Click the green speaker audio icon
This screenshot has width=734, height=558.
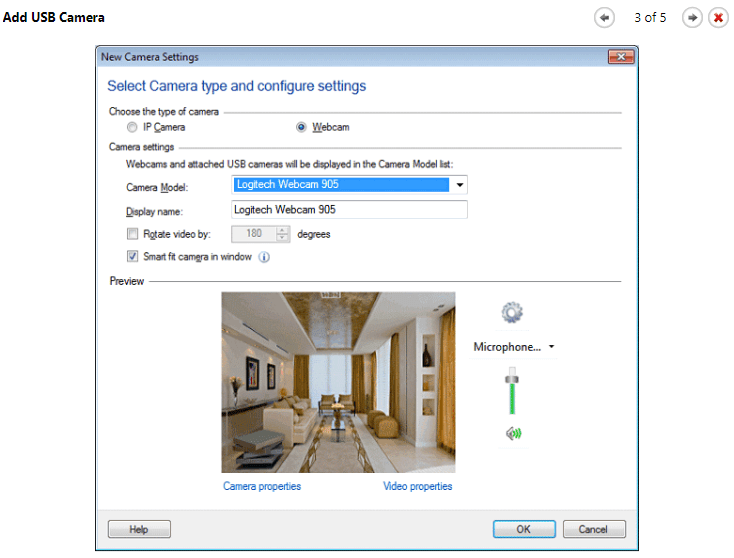[x=514, y=433]
